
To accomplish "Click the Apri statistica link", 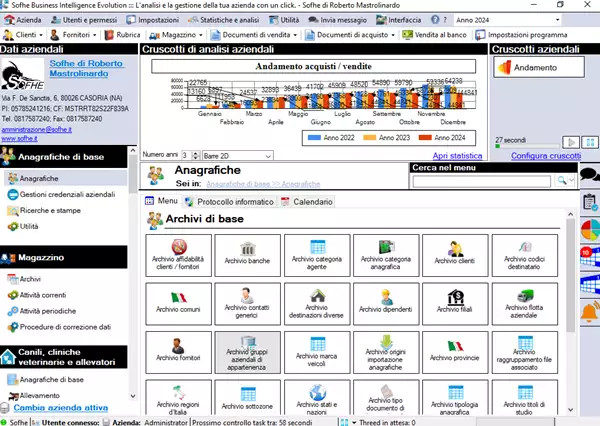I will pos(457,156).
